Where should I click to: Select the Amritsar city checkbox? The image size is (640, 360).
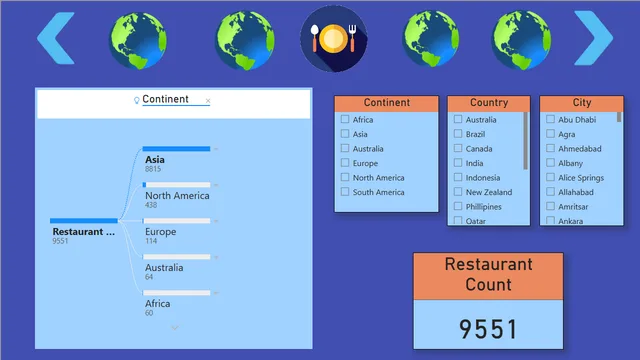point(550,206)
